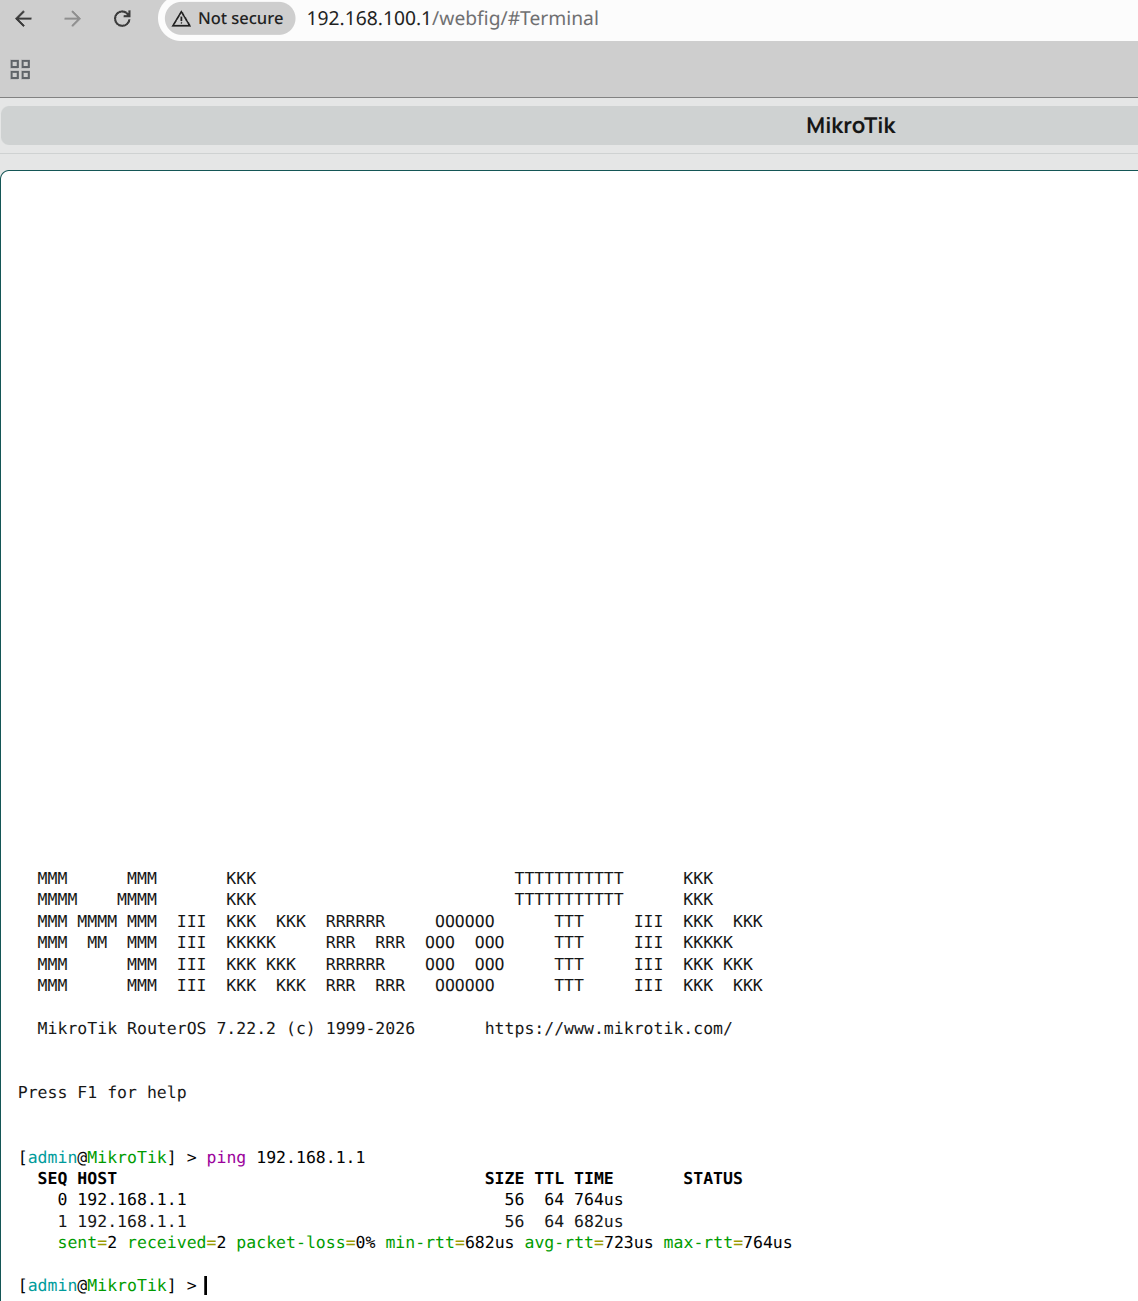Click the TIME column header
Viewport: 1138px width, 1301px height.
pos(594,1178)
